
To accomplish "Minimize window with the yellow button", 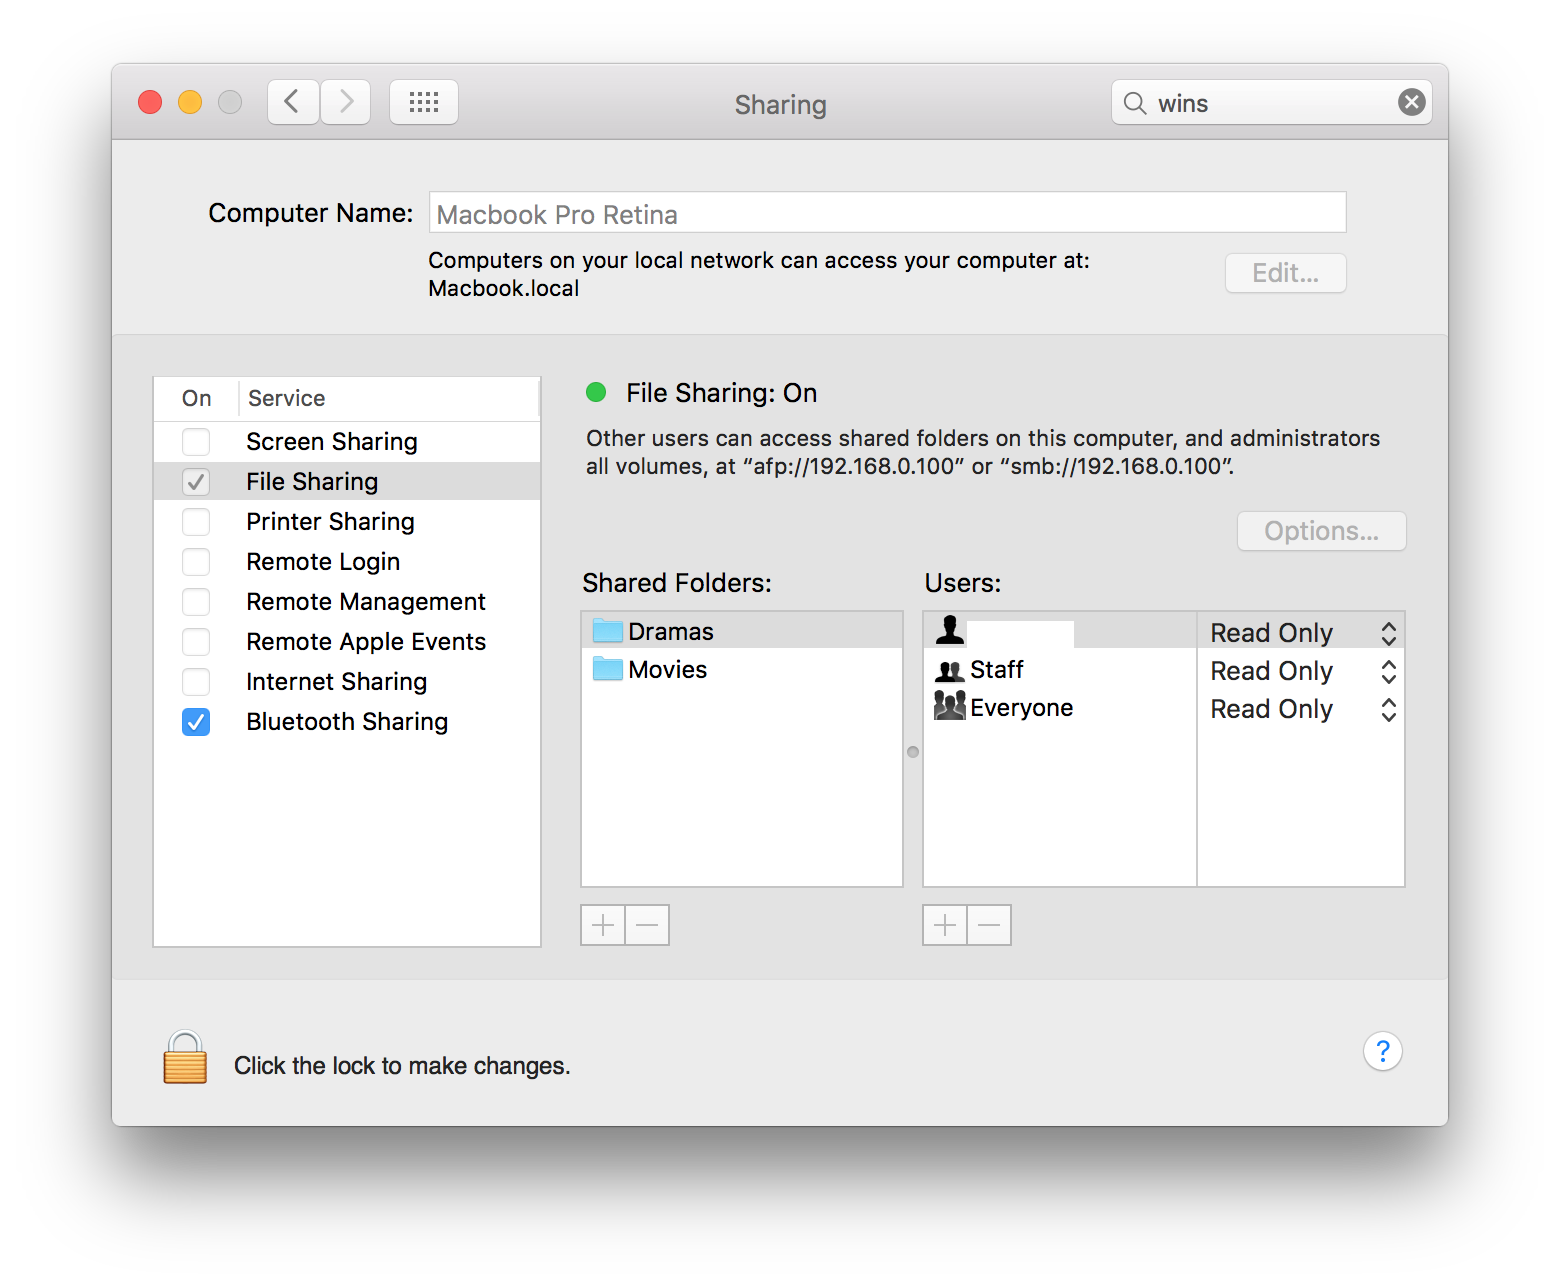I will pos(190,102).
